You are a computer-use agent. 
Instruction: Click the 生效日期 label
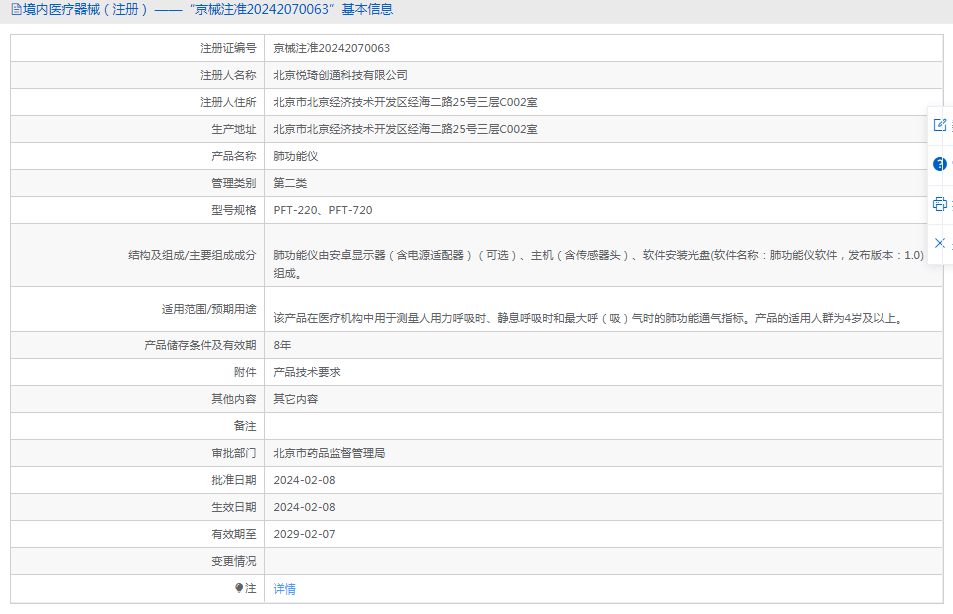tap(234, 507)
